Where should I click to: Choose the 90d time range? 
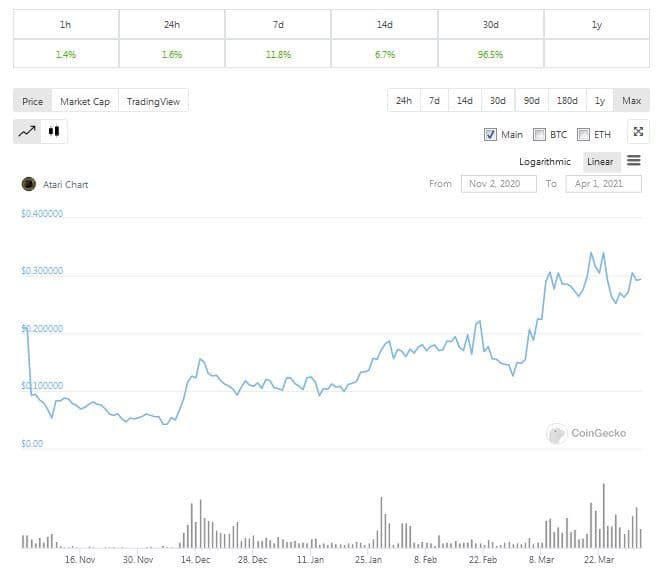click(x=531, y=101)
